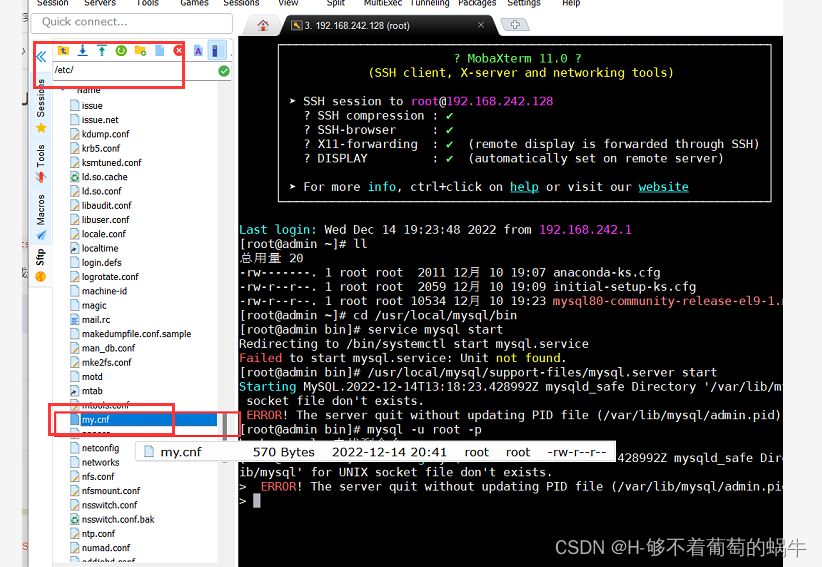Click the home tab icon

(263, 25)
